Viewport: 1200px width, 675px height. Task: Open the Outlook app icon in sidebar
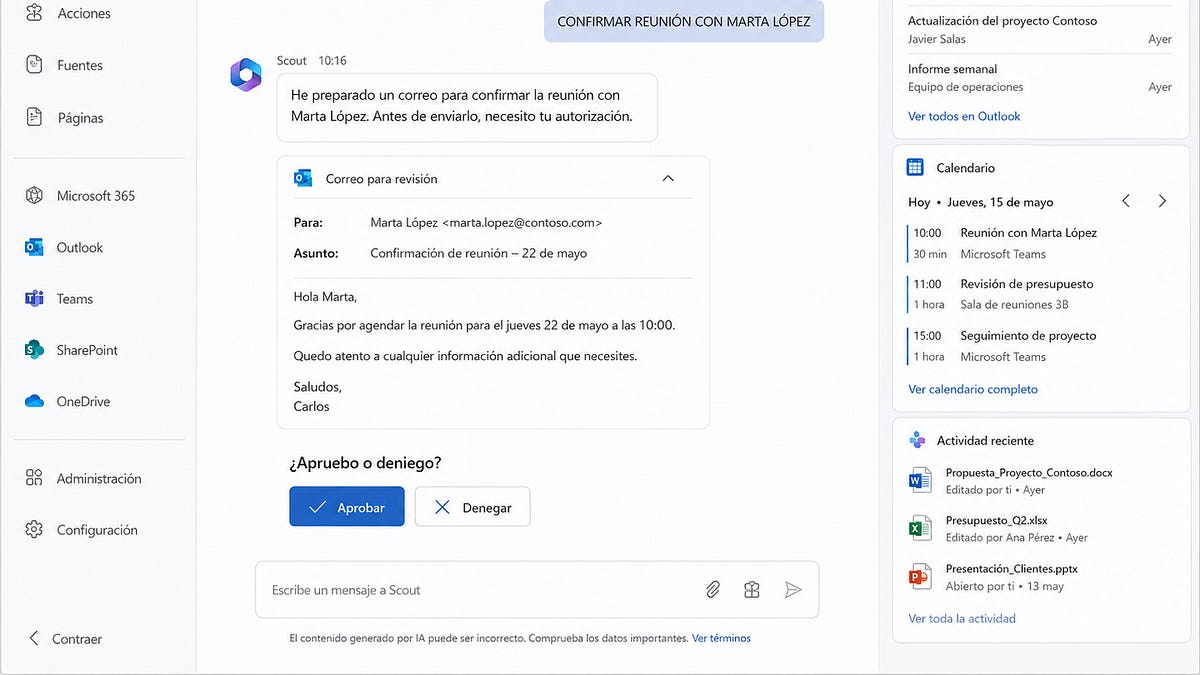(35, 247)
